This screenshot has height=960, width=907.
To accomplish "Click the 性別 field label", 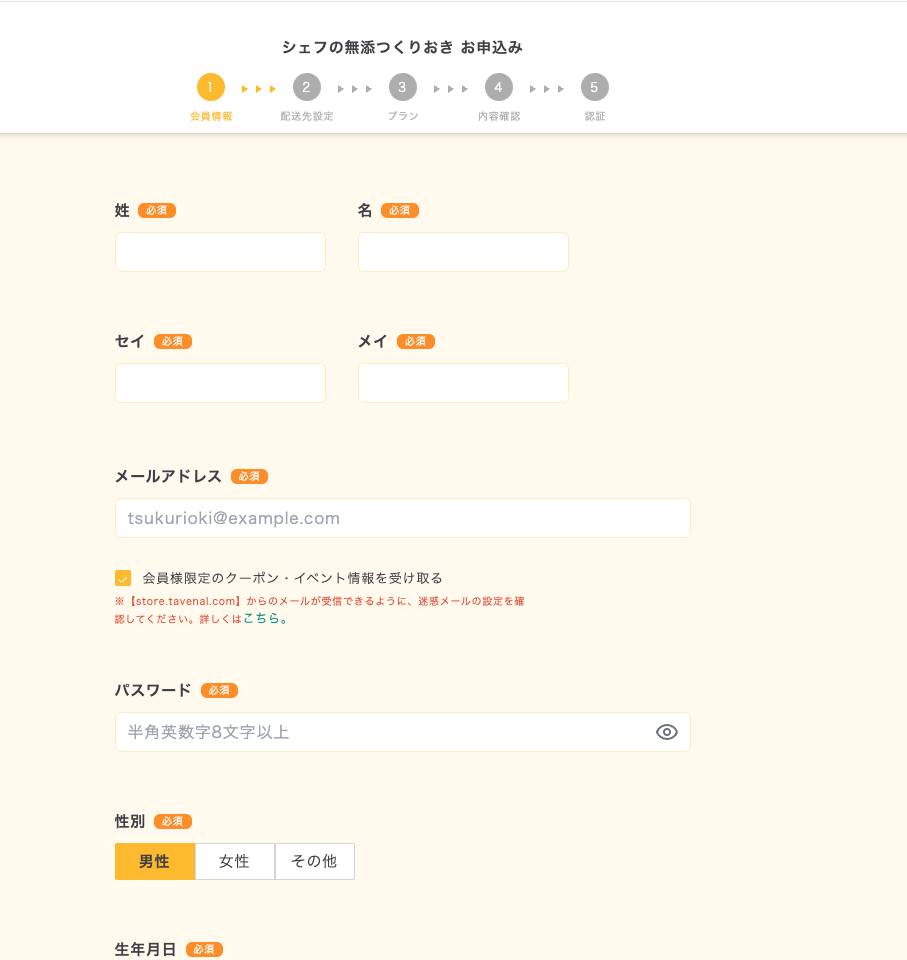I will coord(130,822).
